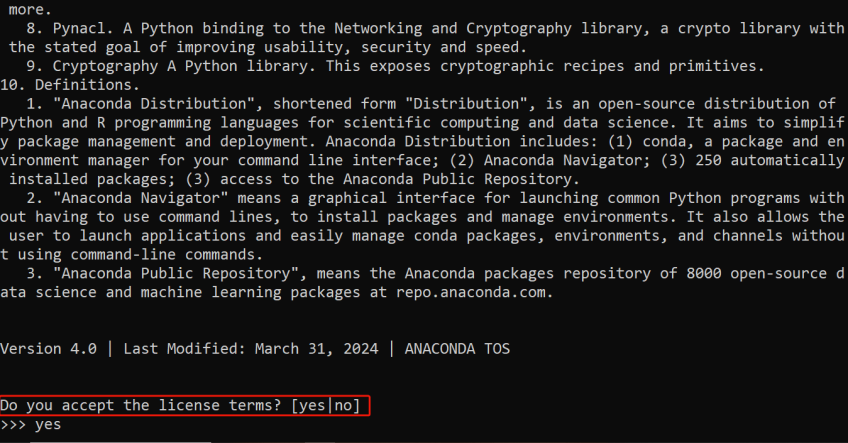
Task: Click the typed "yes" after the >>> prompt
Action: pos(47,424)
